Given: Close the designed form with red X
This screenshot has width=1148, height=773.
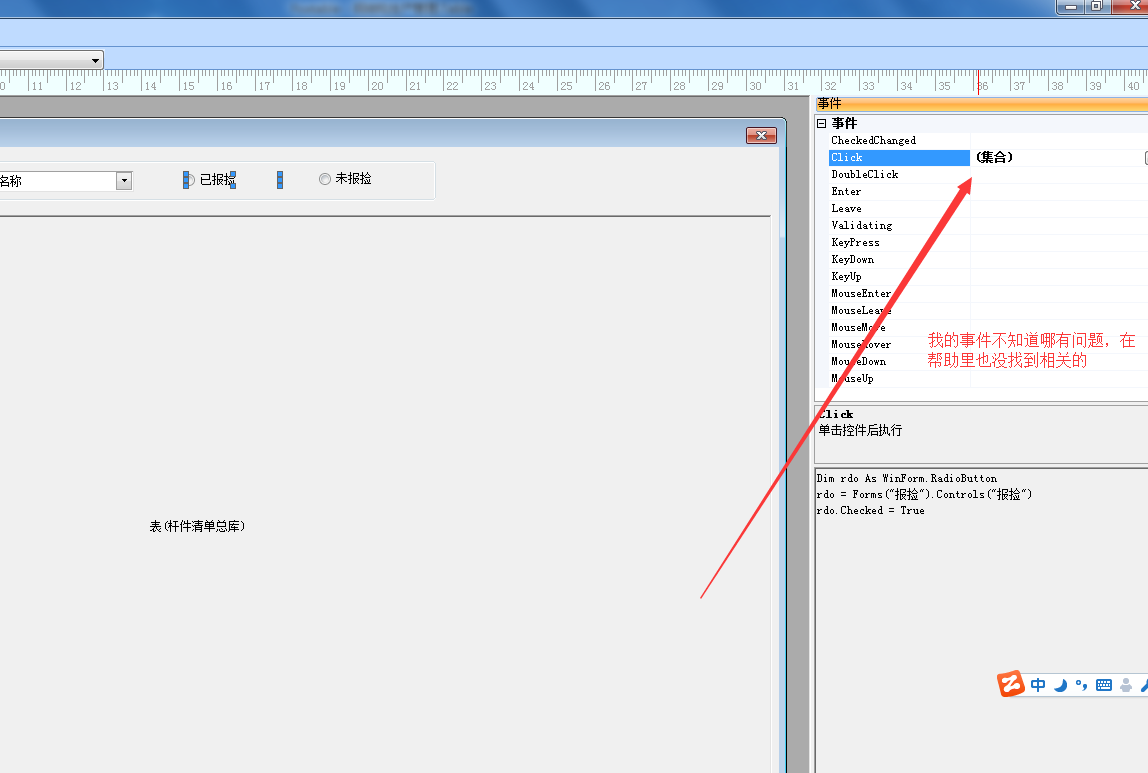Looking at the screenshot, I should click(761, 136).
